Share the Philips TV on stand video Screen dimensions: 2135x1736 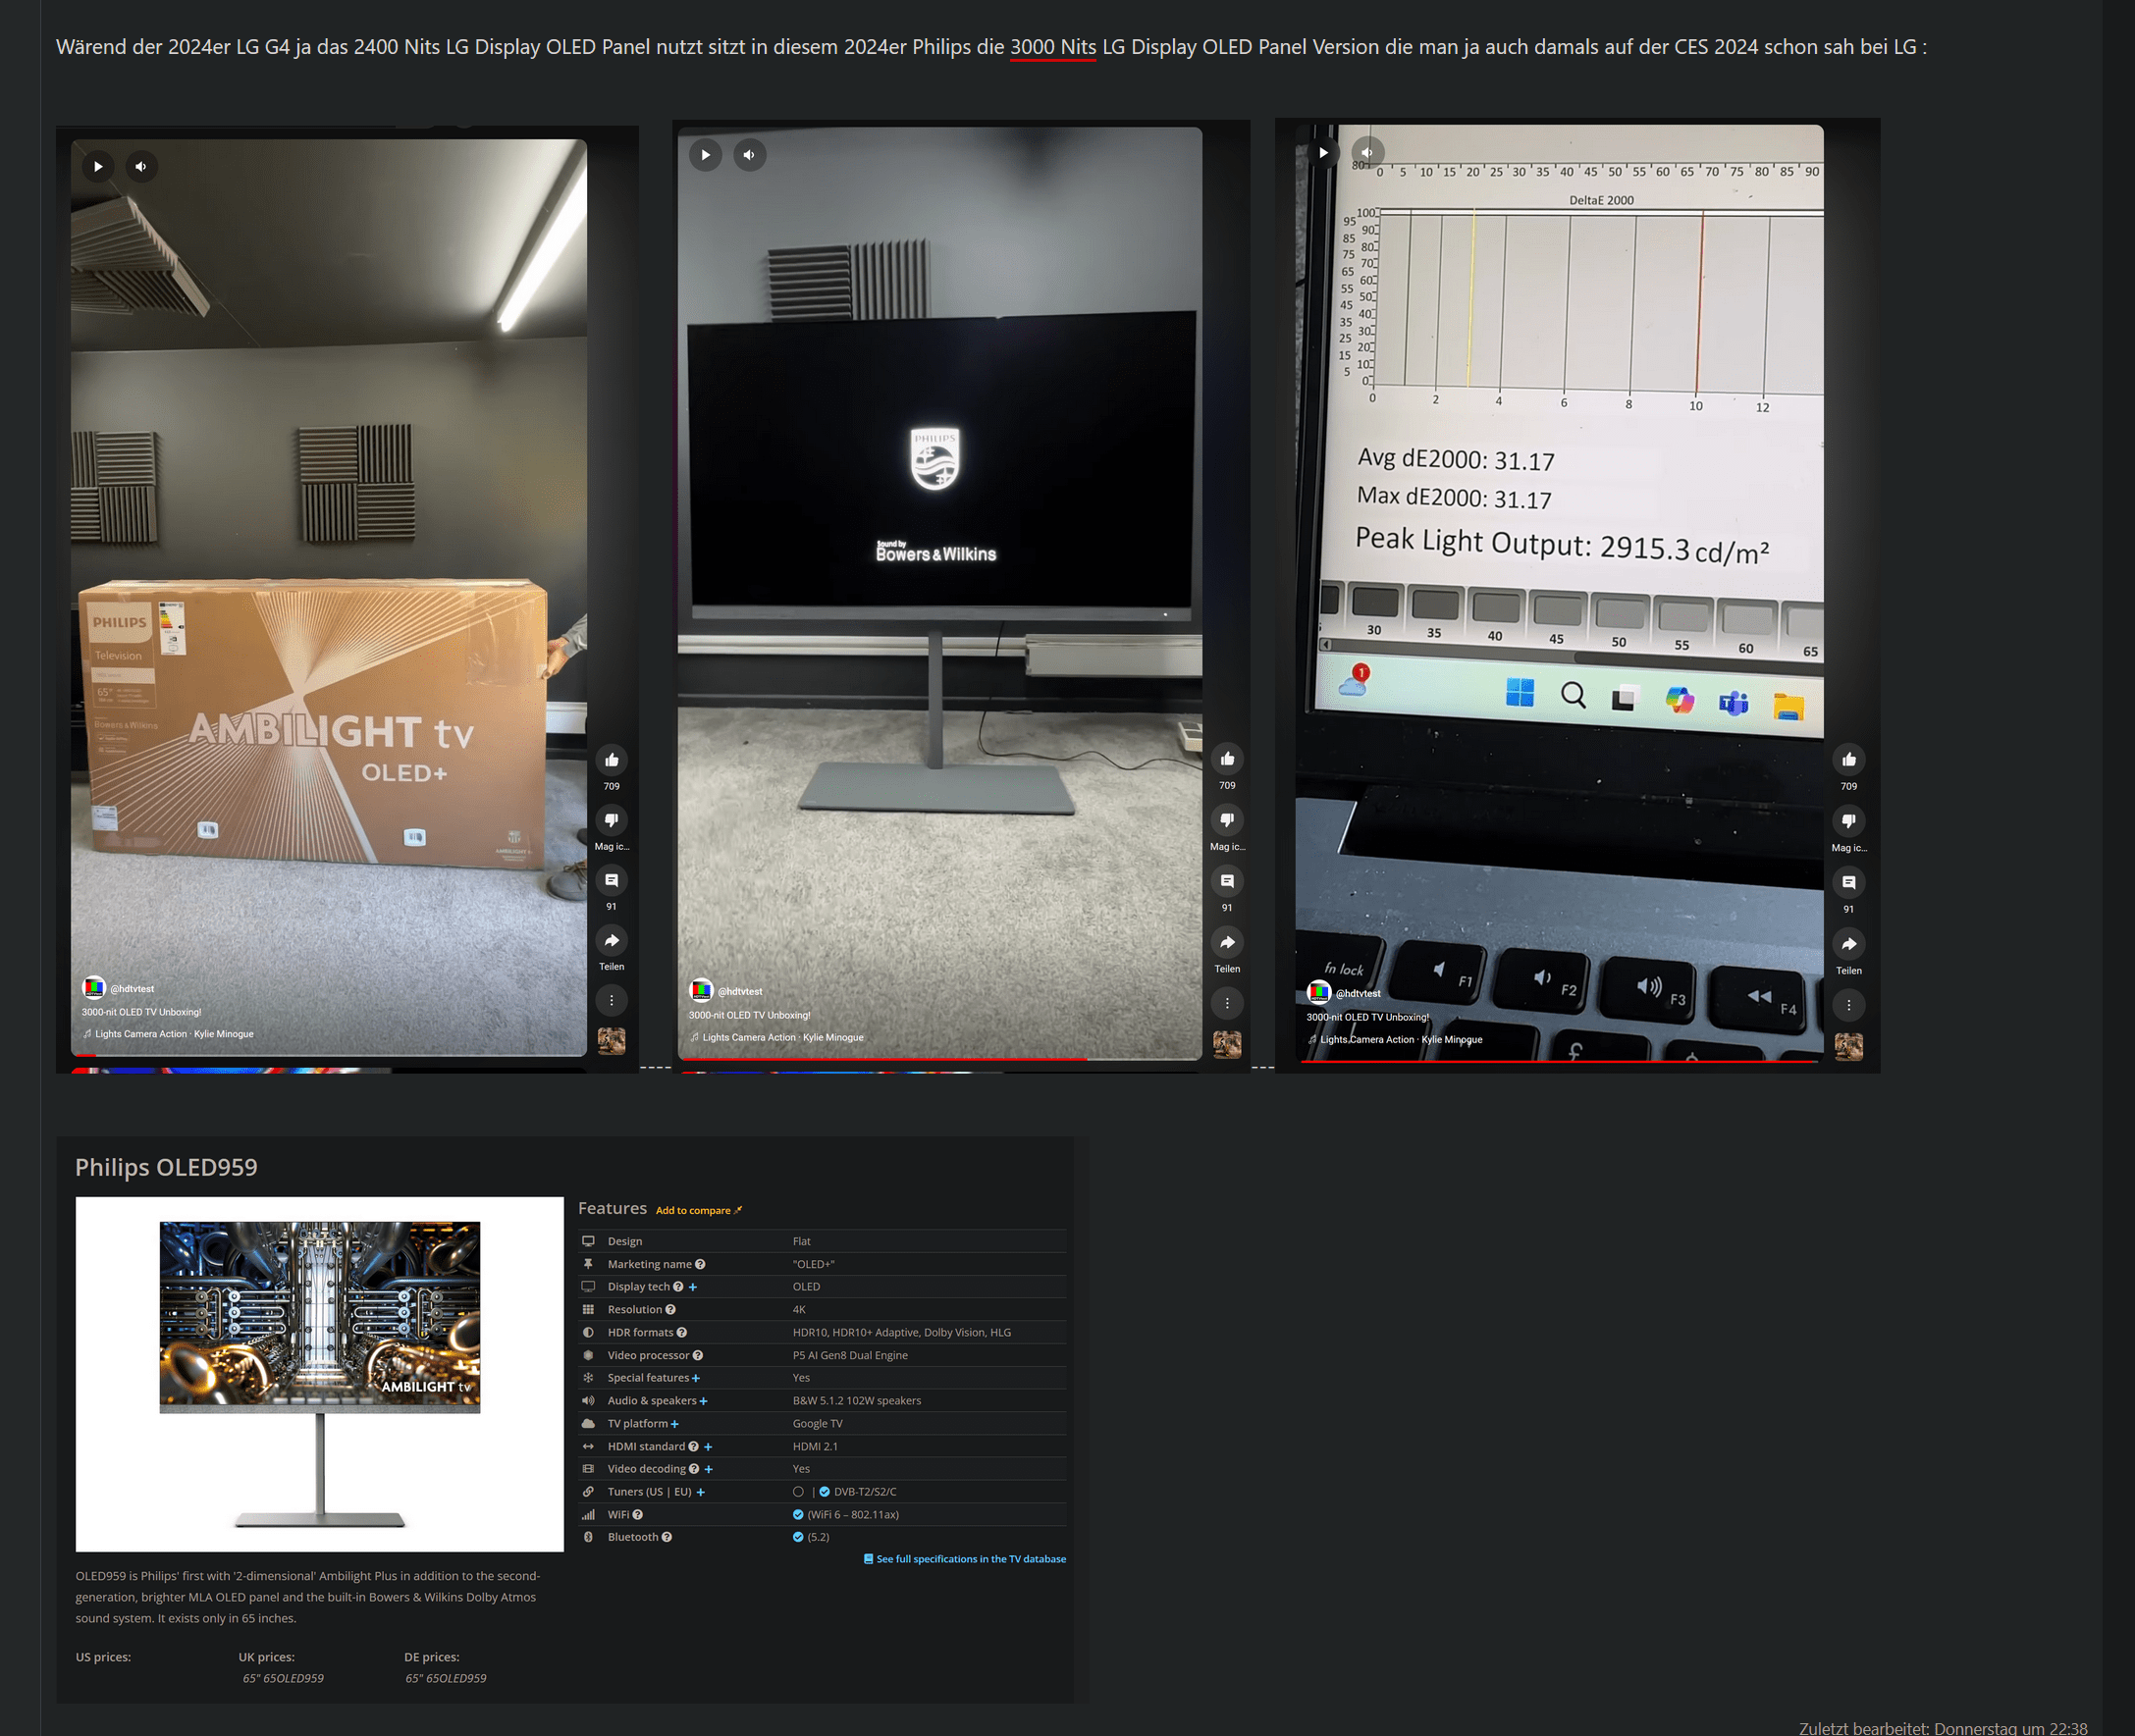(1227, 942)
